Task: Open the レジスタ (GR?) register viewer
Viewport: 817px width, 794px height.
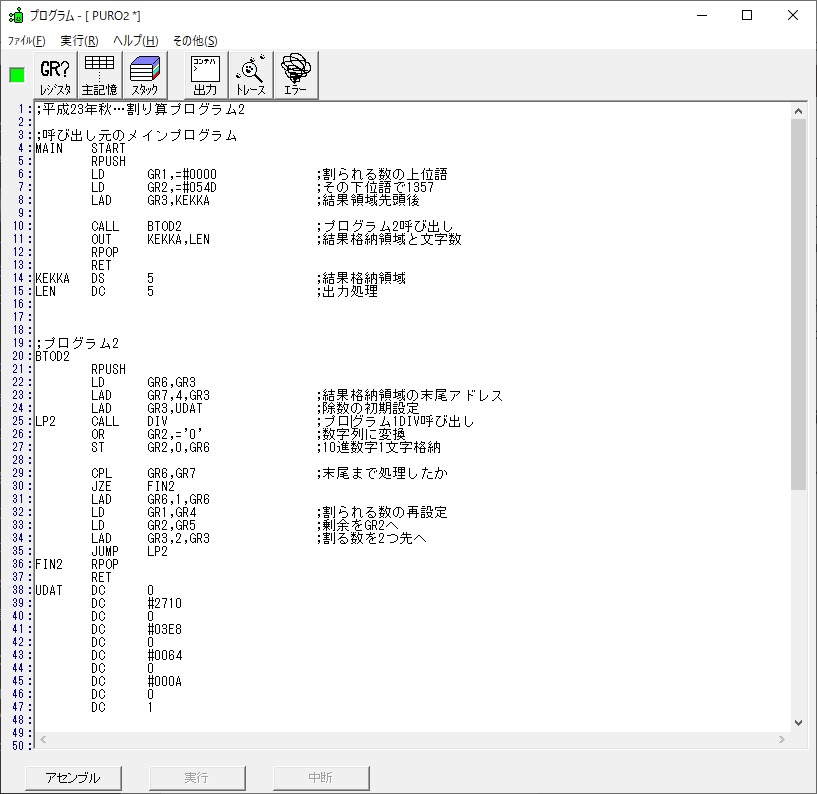Action: pos(55,75)
